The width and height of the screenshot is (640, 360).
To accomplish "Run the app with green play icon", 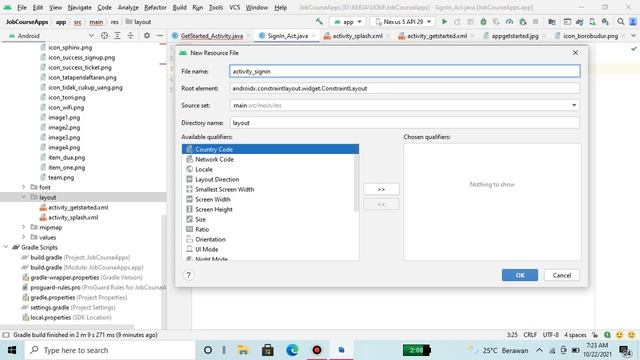I will point(444,22).
